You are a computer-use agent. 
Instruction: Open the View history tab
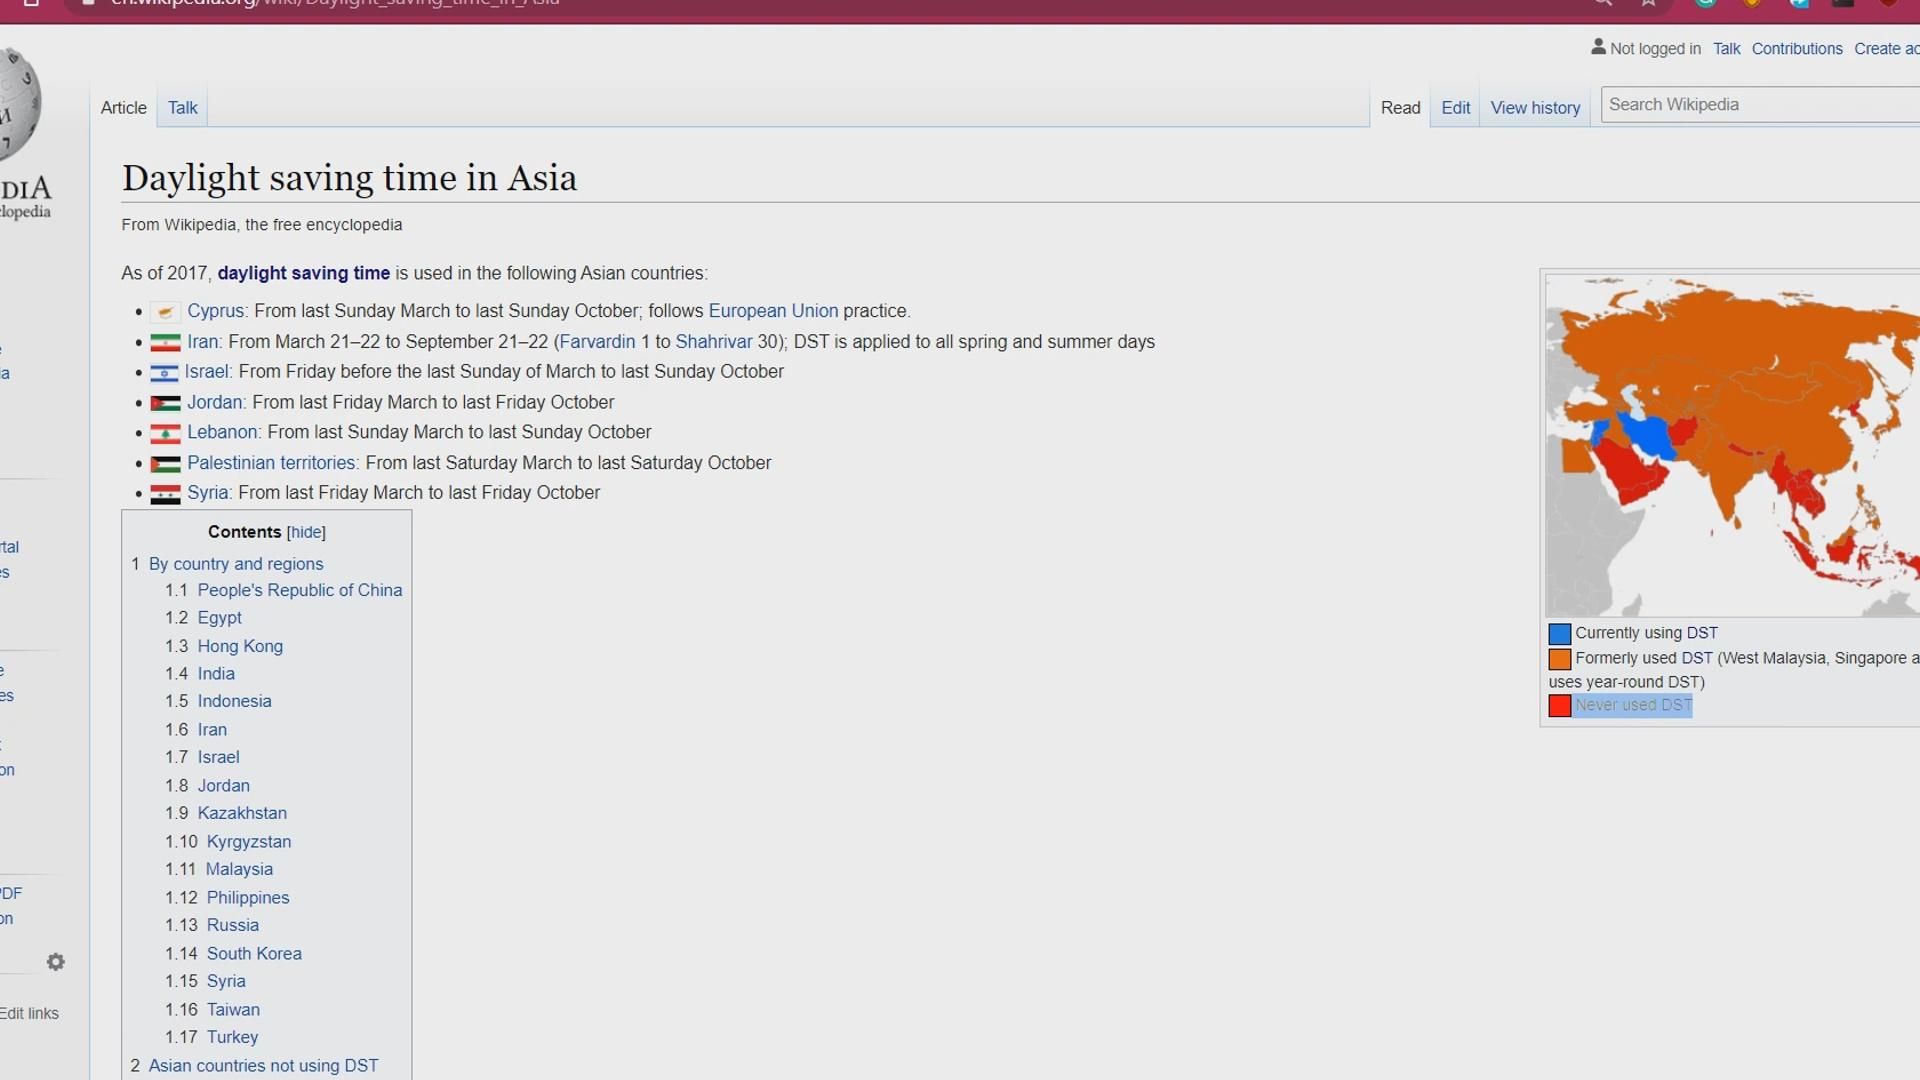[1535, 108]
